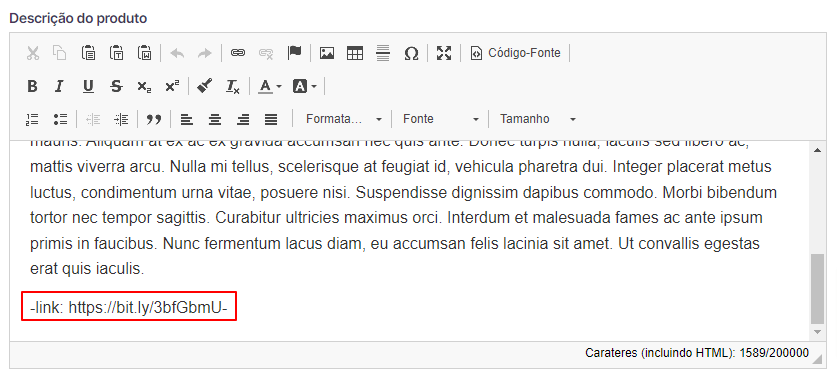The height and width of the screenshot is (376, 837).
Task: Open the Tamanho size dropdown
Action: point(538,119)
